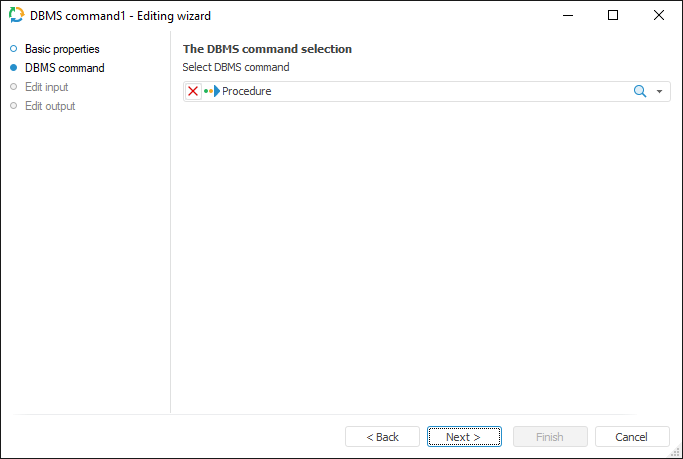
Task: Click the filled DBMS command step bullet
Action: [x=13, y=68]
